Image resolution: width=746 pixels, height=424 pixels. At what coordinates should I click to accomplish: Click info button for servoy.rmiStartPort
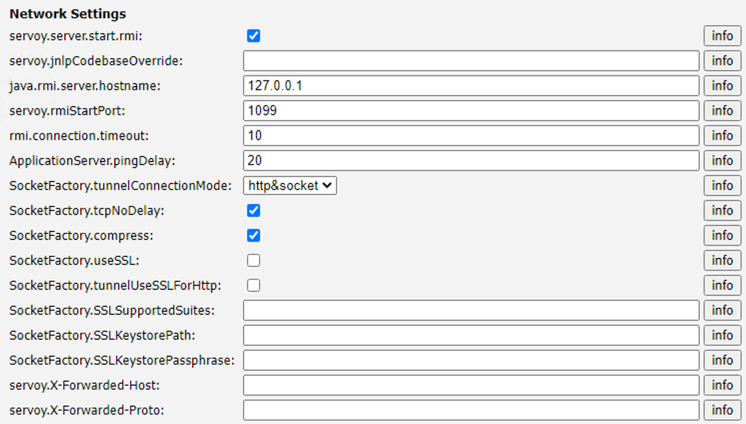click(x=722, y=111)
